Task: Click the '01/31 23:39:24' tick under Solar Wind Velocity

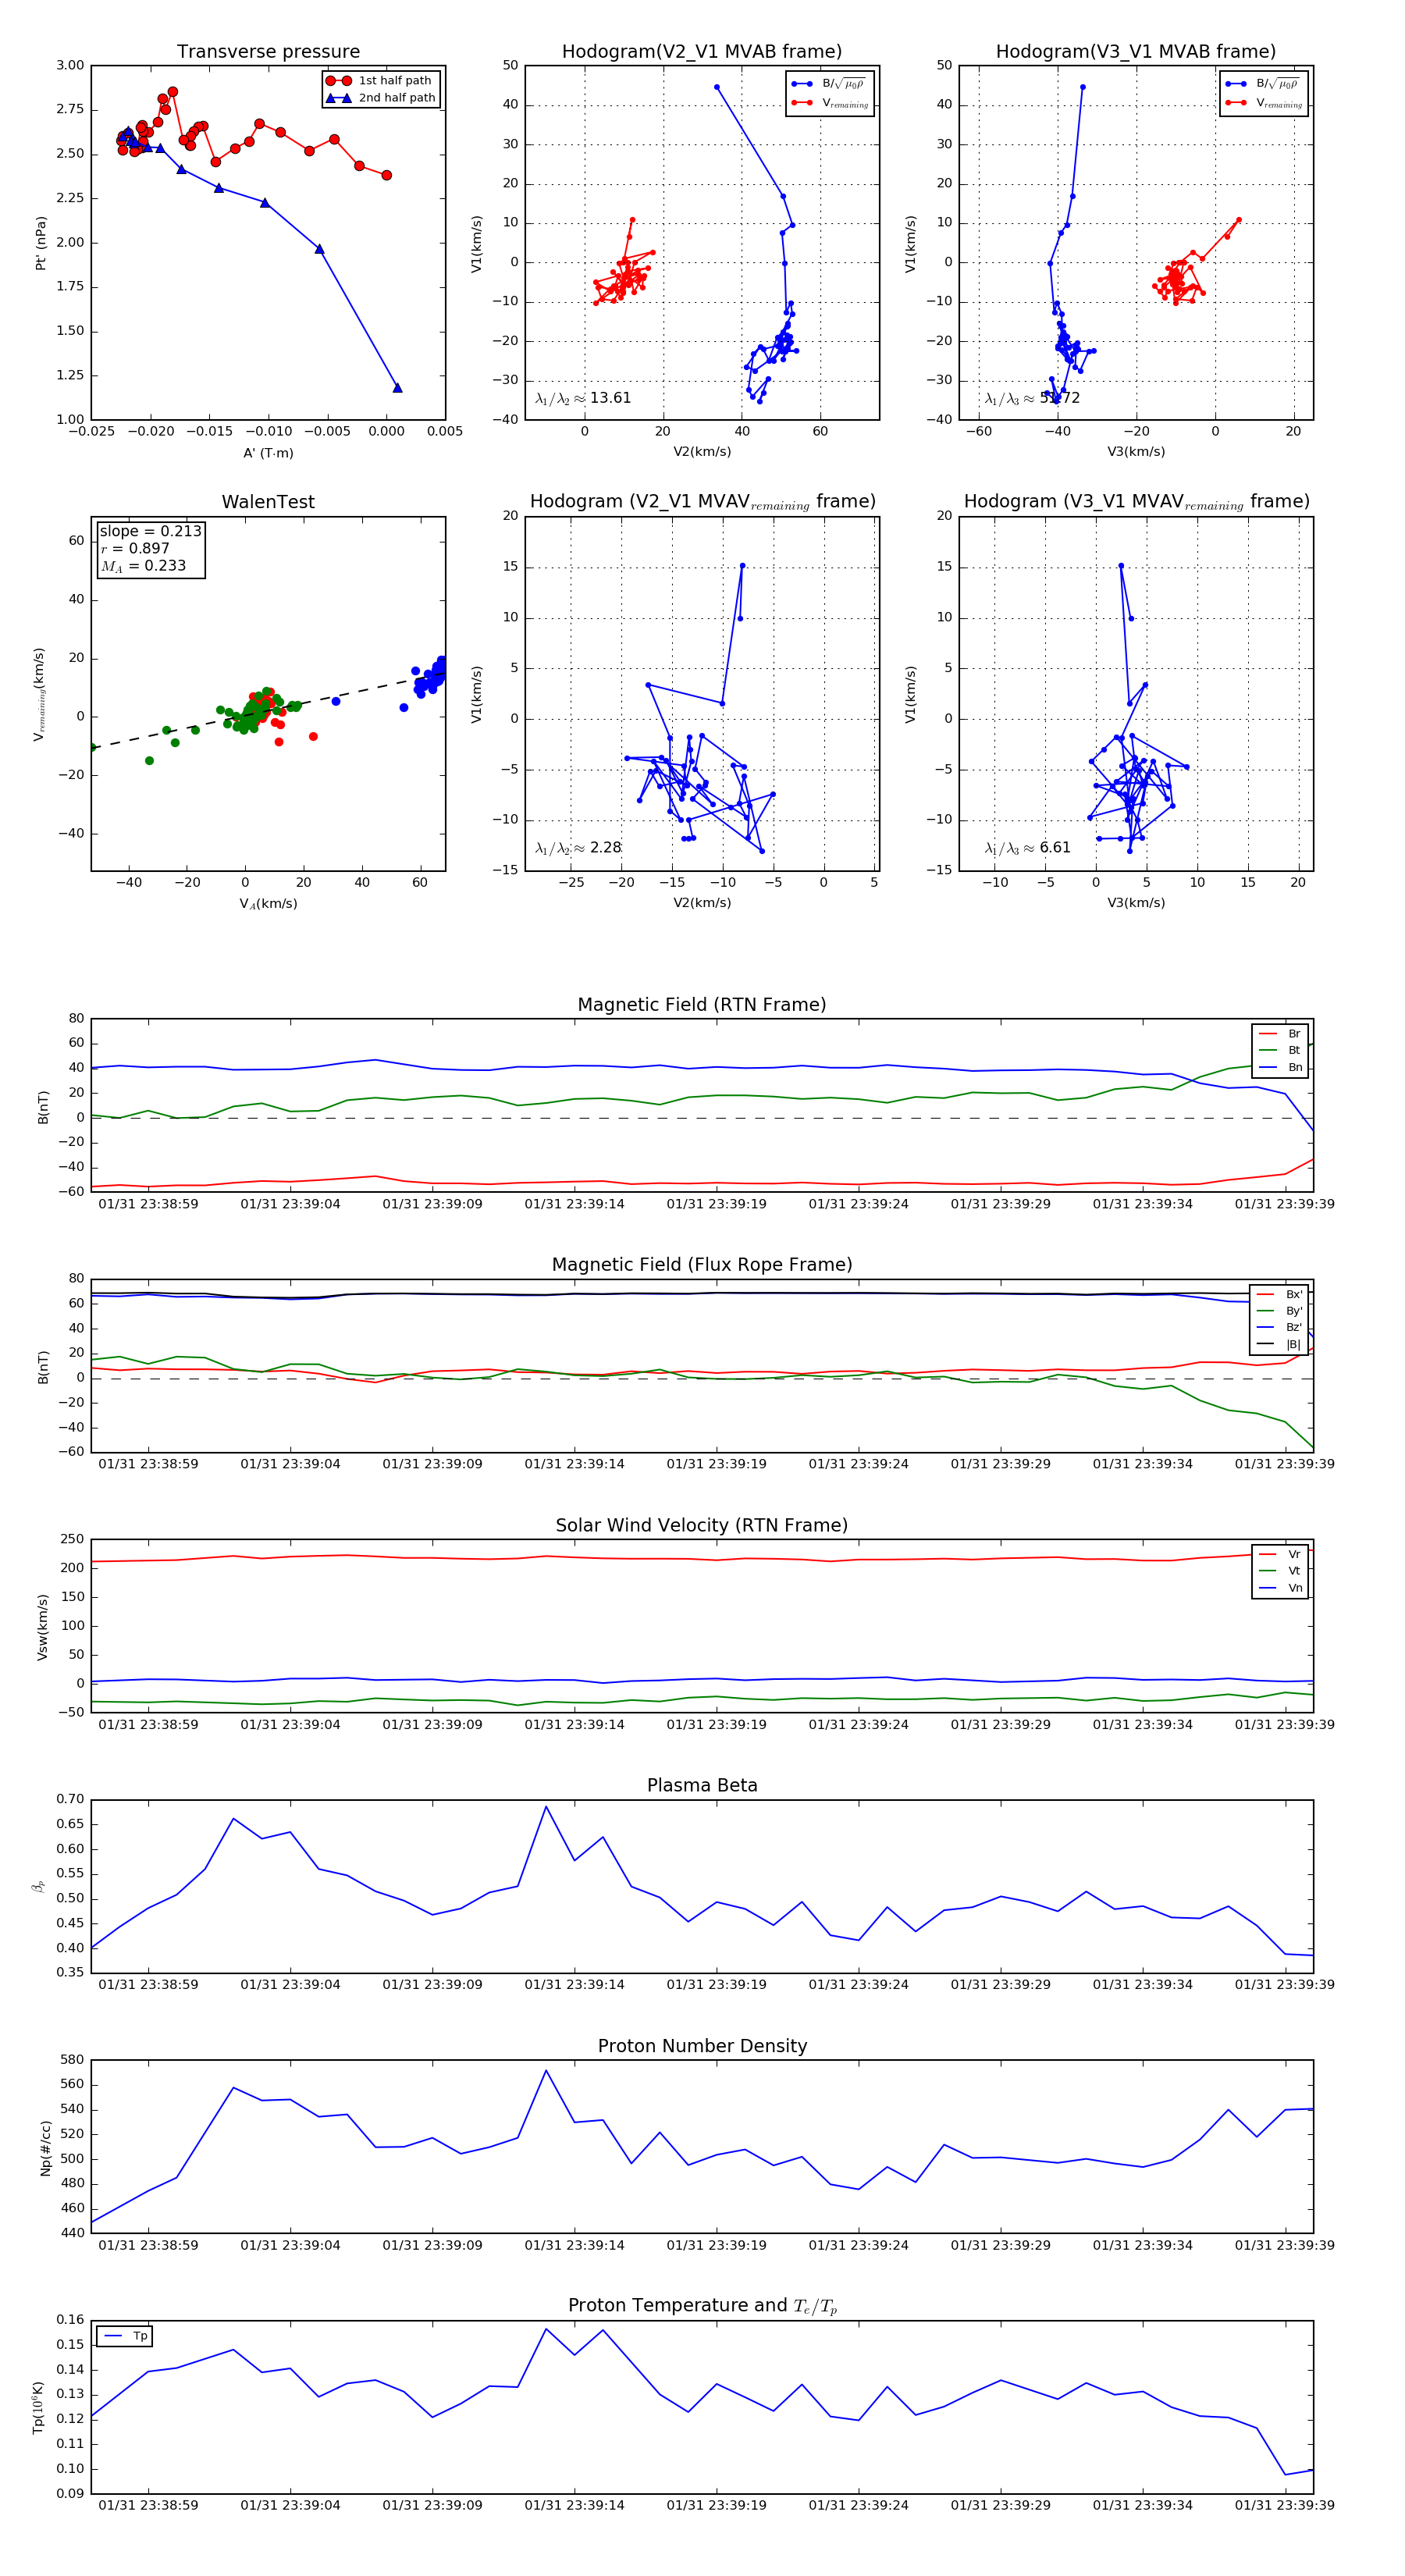Action: (858, 1724)
